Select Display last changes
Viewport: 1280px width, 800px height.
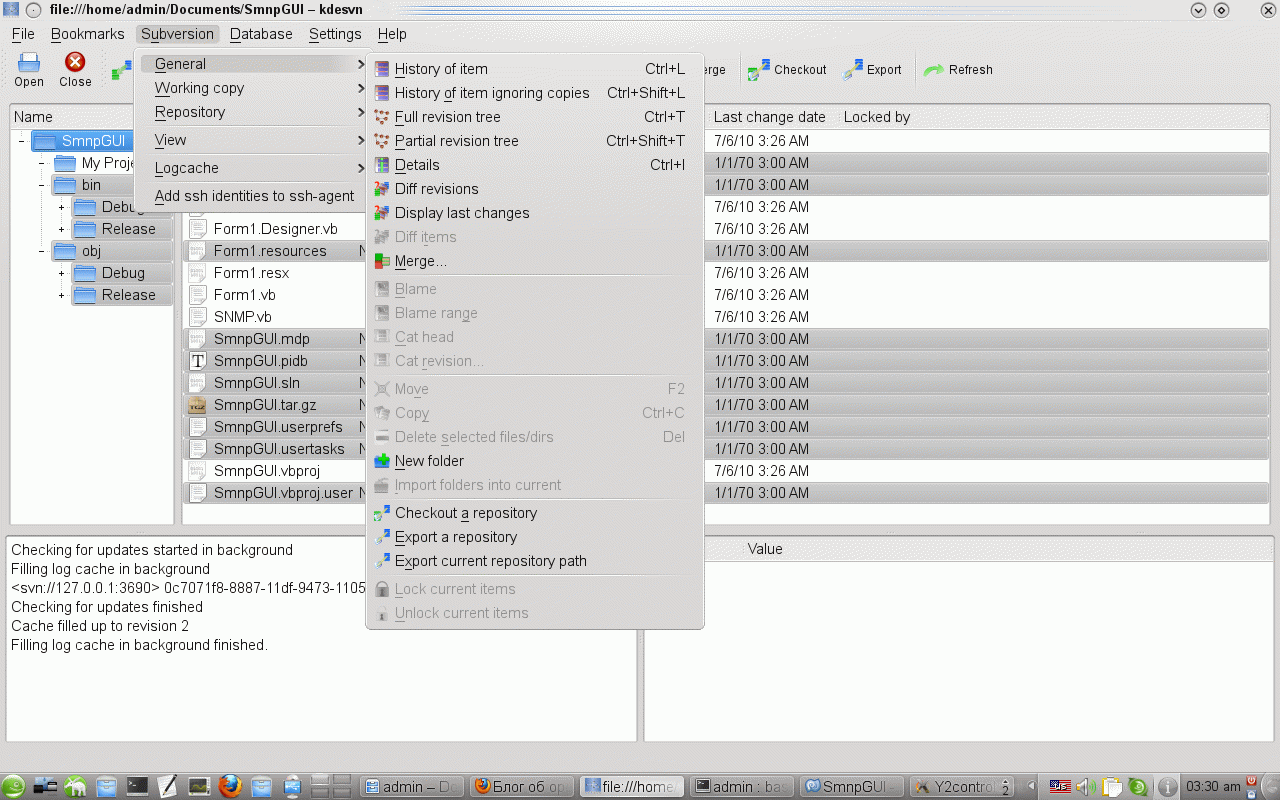click(535, 213)
